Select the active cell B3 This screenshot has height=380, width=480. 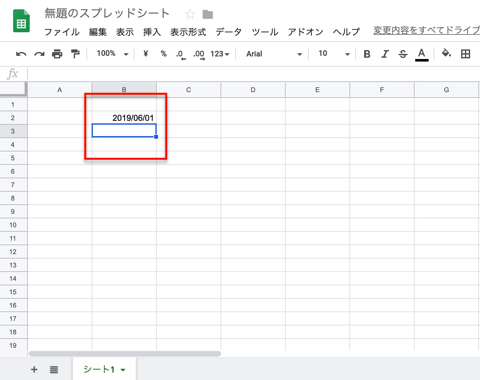pyautogui.click(x=124, y=131)
